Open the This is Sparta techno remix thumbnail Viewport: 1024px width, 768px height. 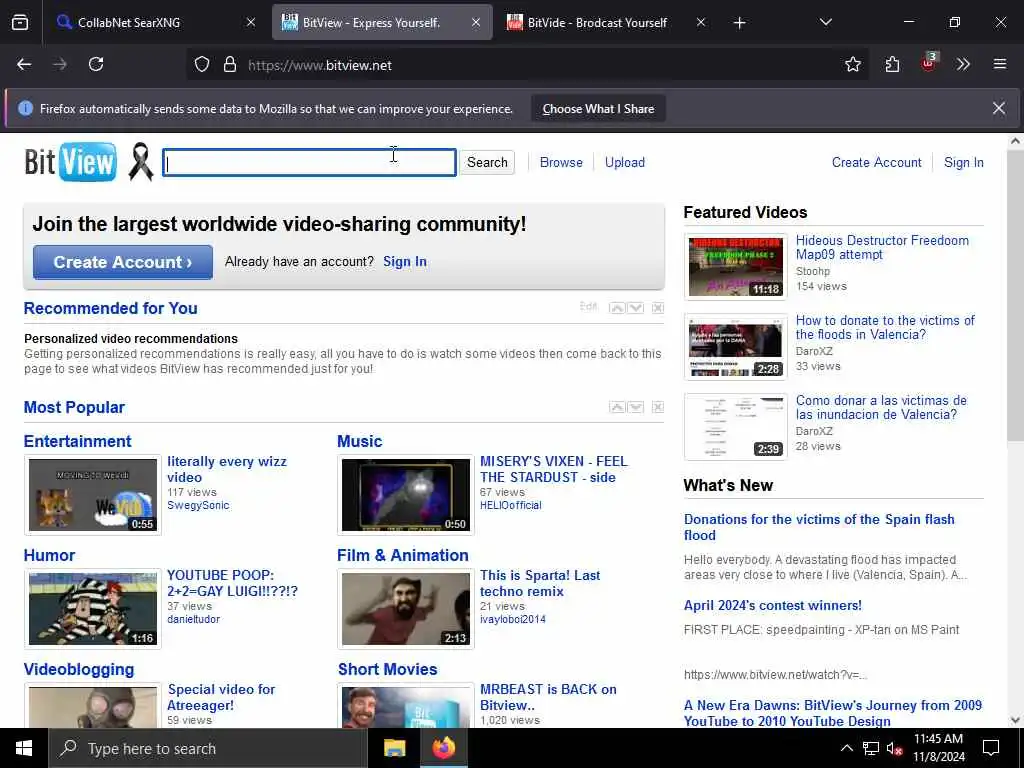[x=406, y=609]
